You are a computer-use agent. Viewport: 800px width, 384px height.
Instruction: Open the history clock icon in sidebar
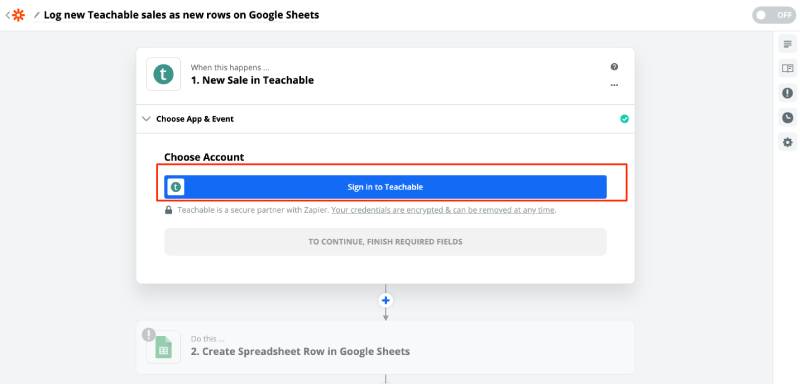tap(787, 118)
